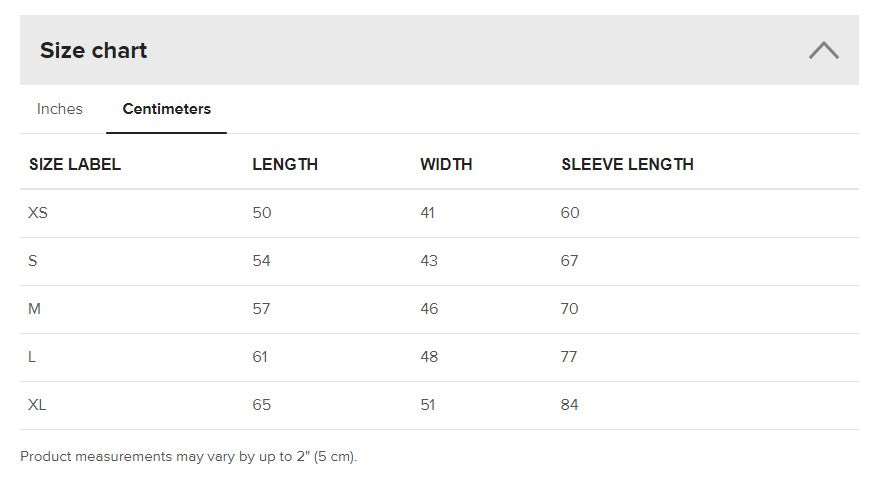Collapse the Size chart chevron arrow
Viewport: 877px width, 496px height.
(x=823, y=50)
